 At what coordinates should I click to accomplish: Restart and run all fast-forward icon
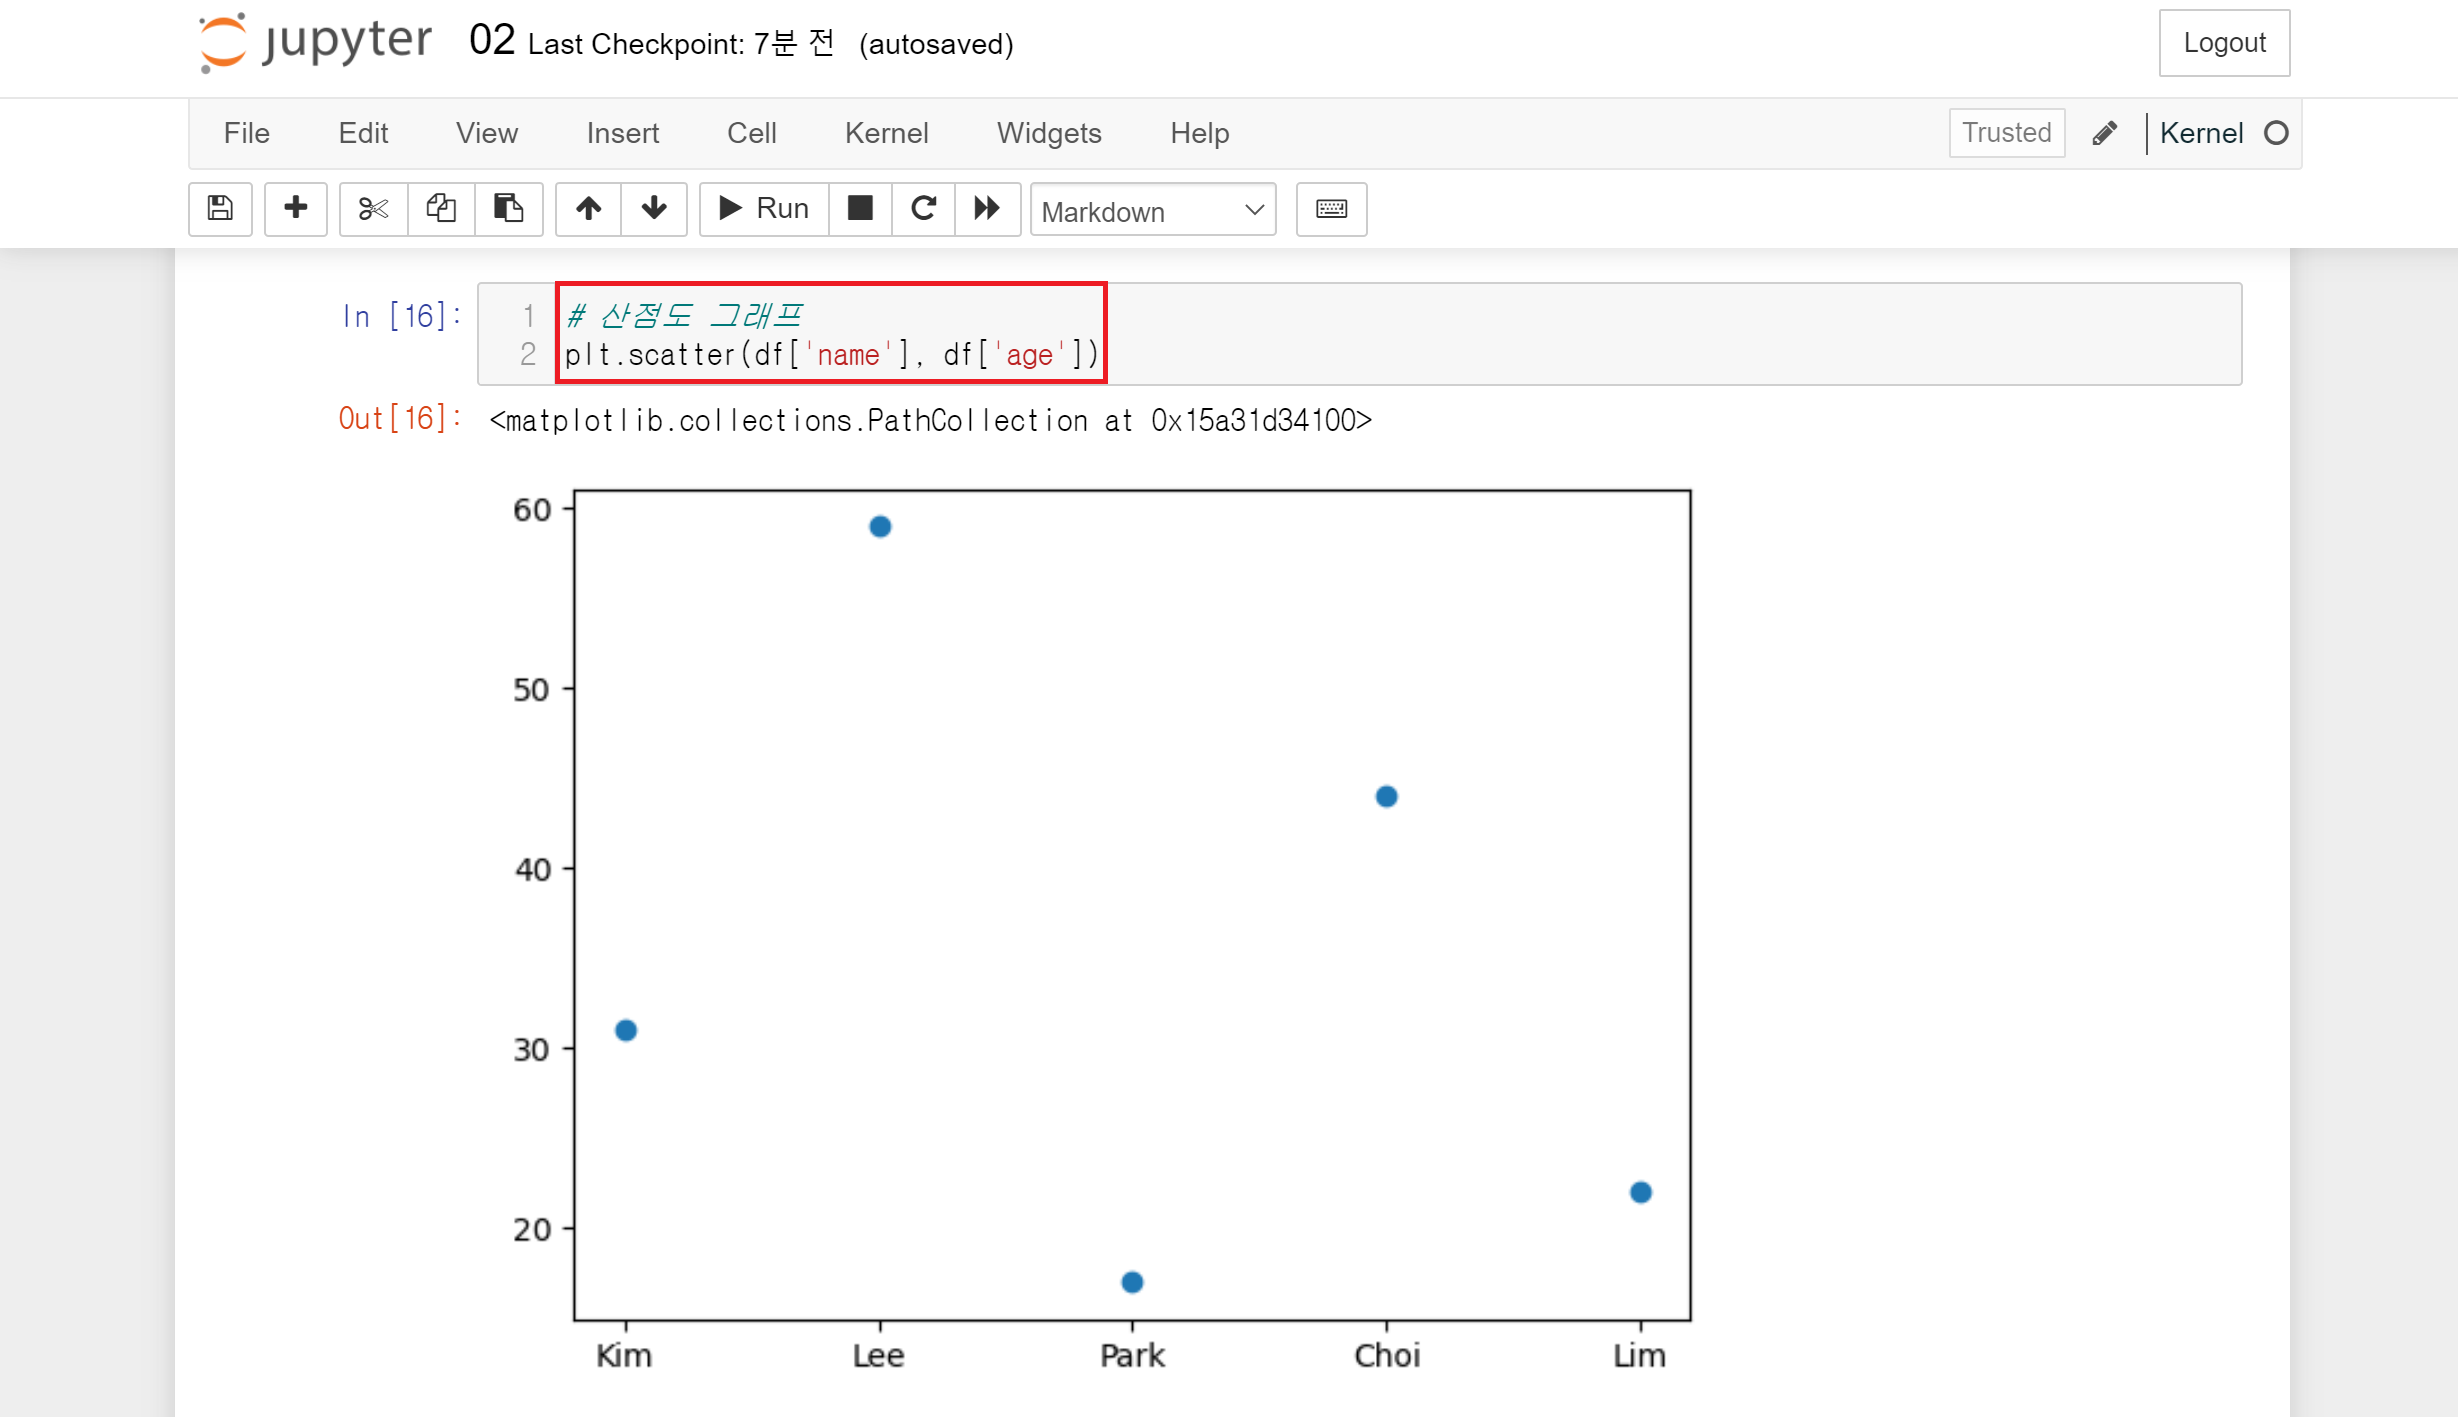pyautogui.click(x=987, y=208)
